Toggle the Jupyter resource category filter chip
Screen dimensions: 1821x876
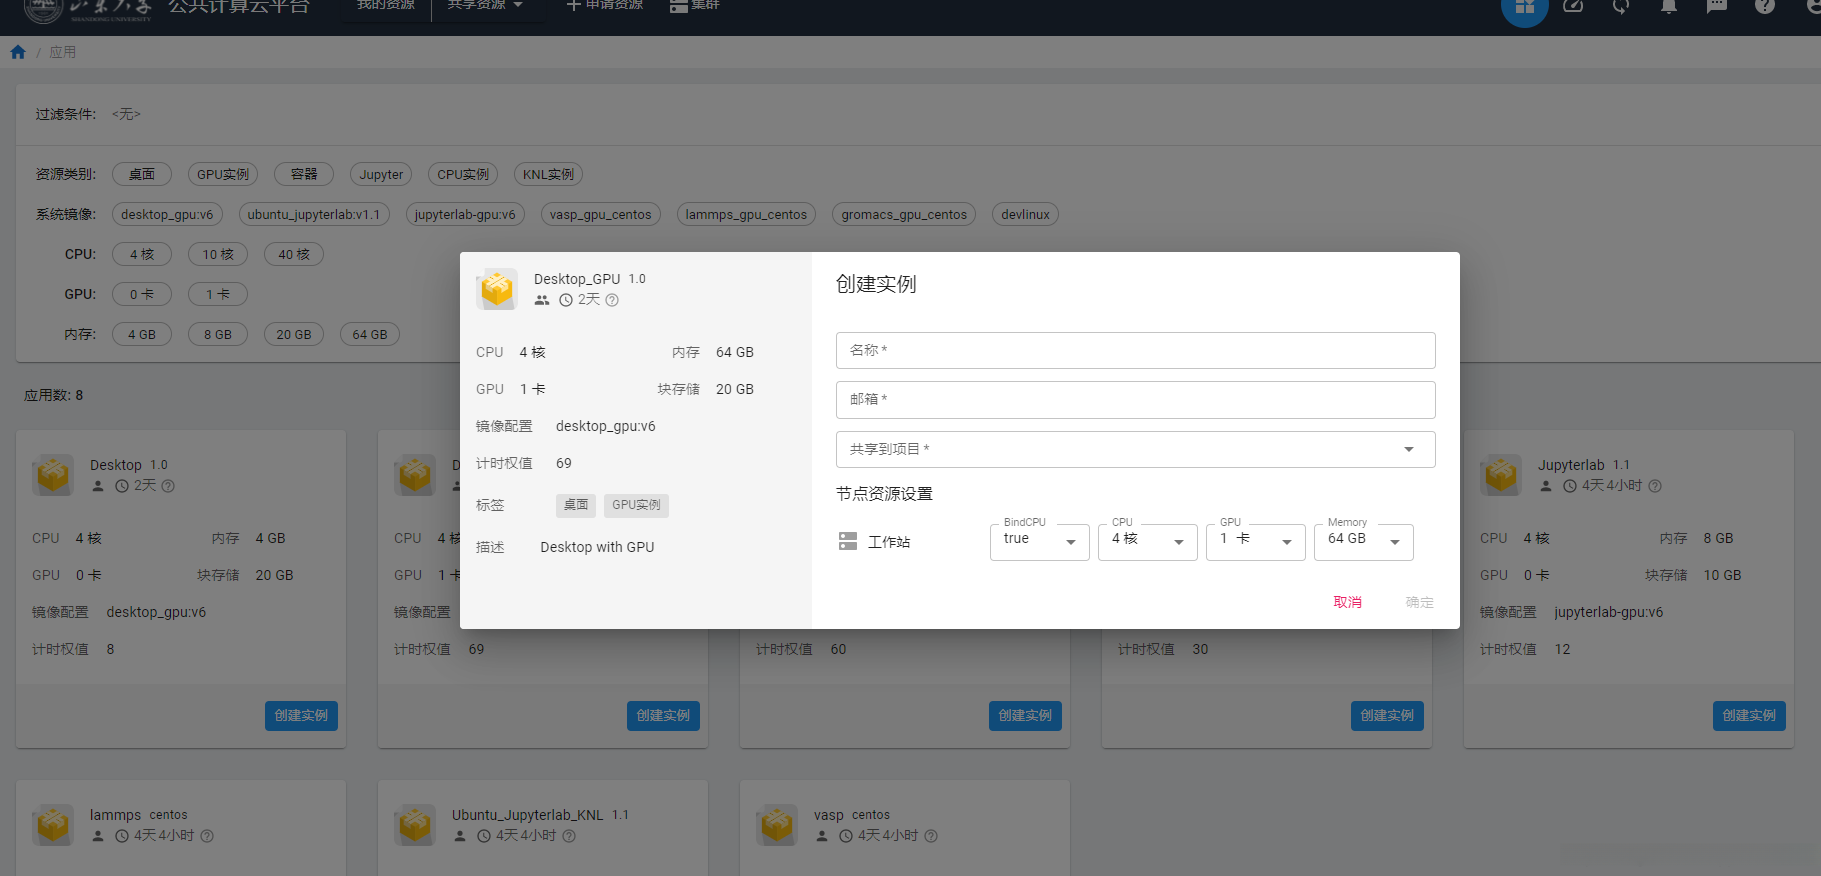[381, 174]
